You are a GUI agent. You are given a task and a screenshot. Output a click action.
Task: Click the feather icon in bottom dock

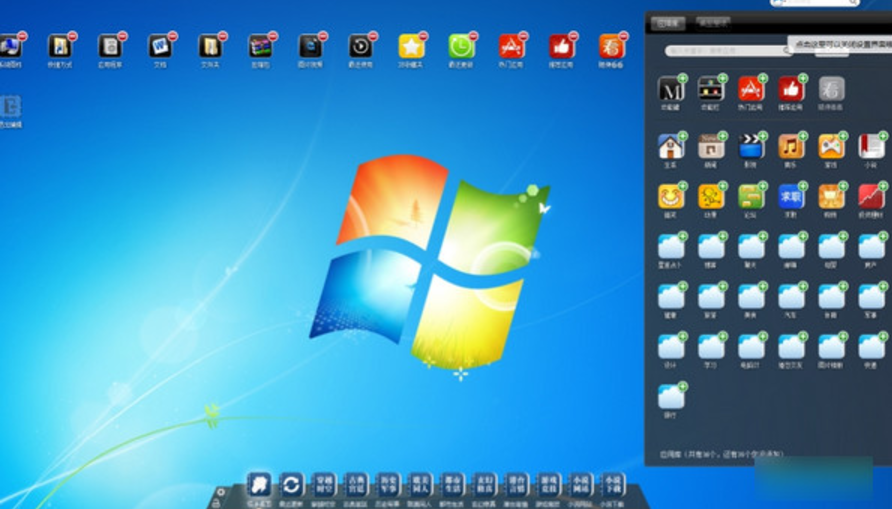259,484
